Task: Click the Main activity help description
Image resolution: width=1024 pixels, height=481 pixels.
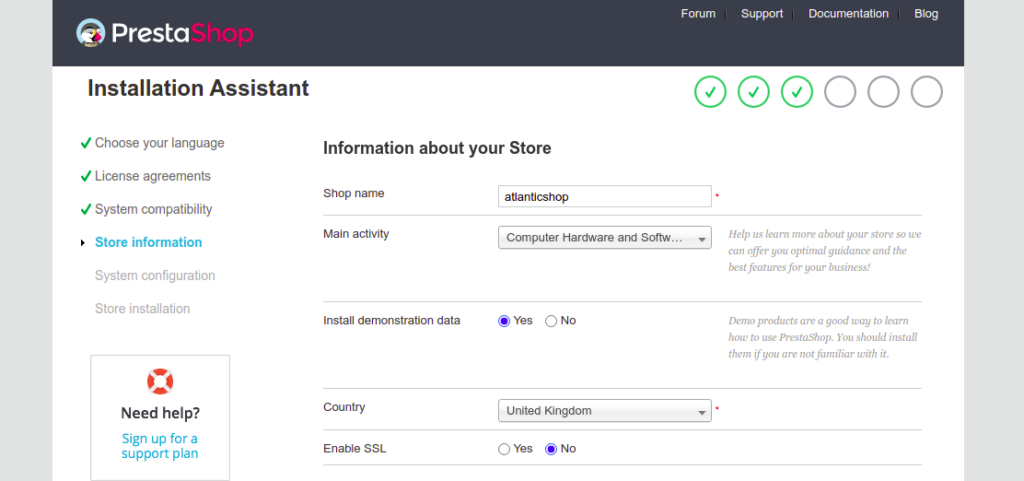Action: [x=825, y=251]
